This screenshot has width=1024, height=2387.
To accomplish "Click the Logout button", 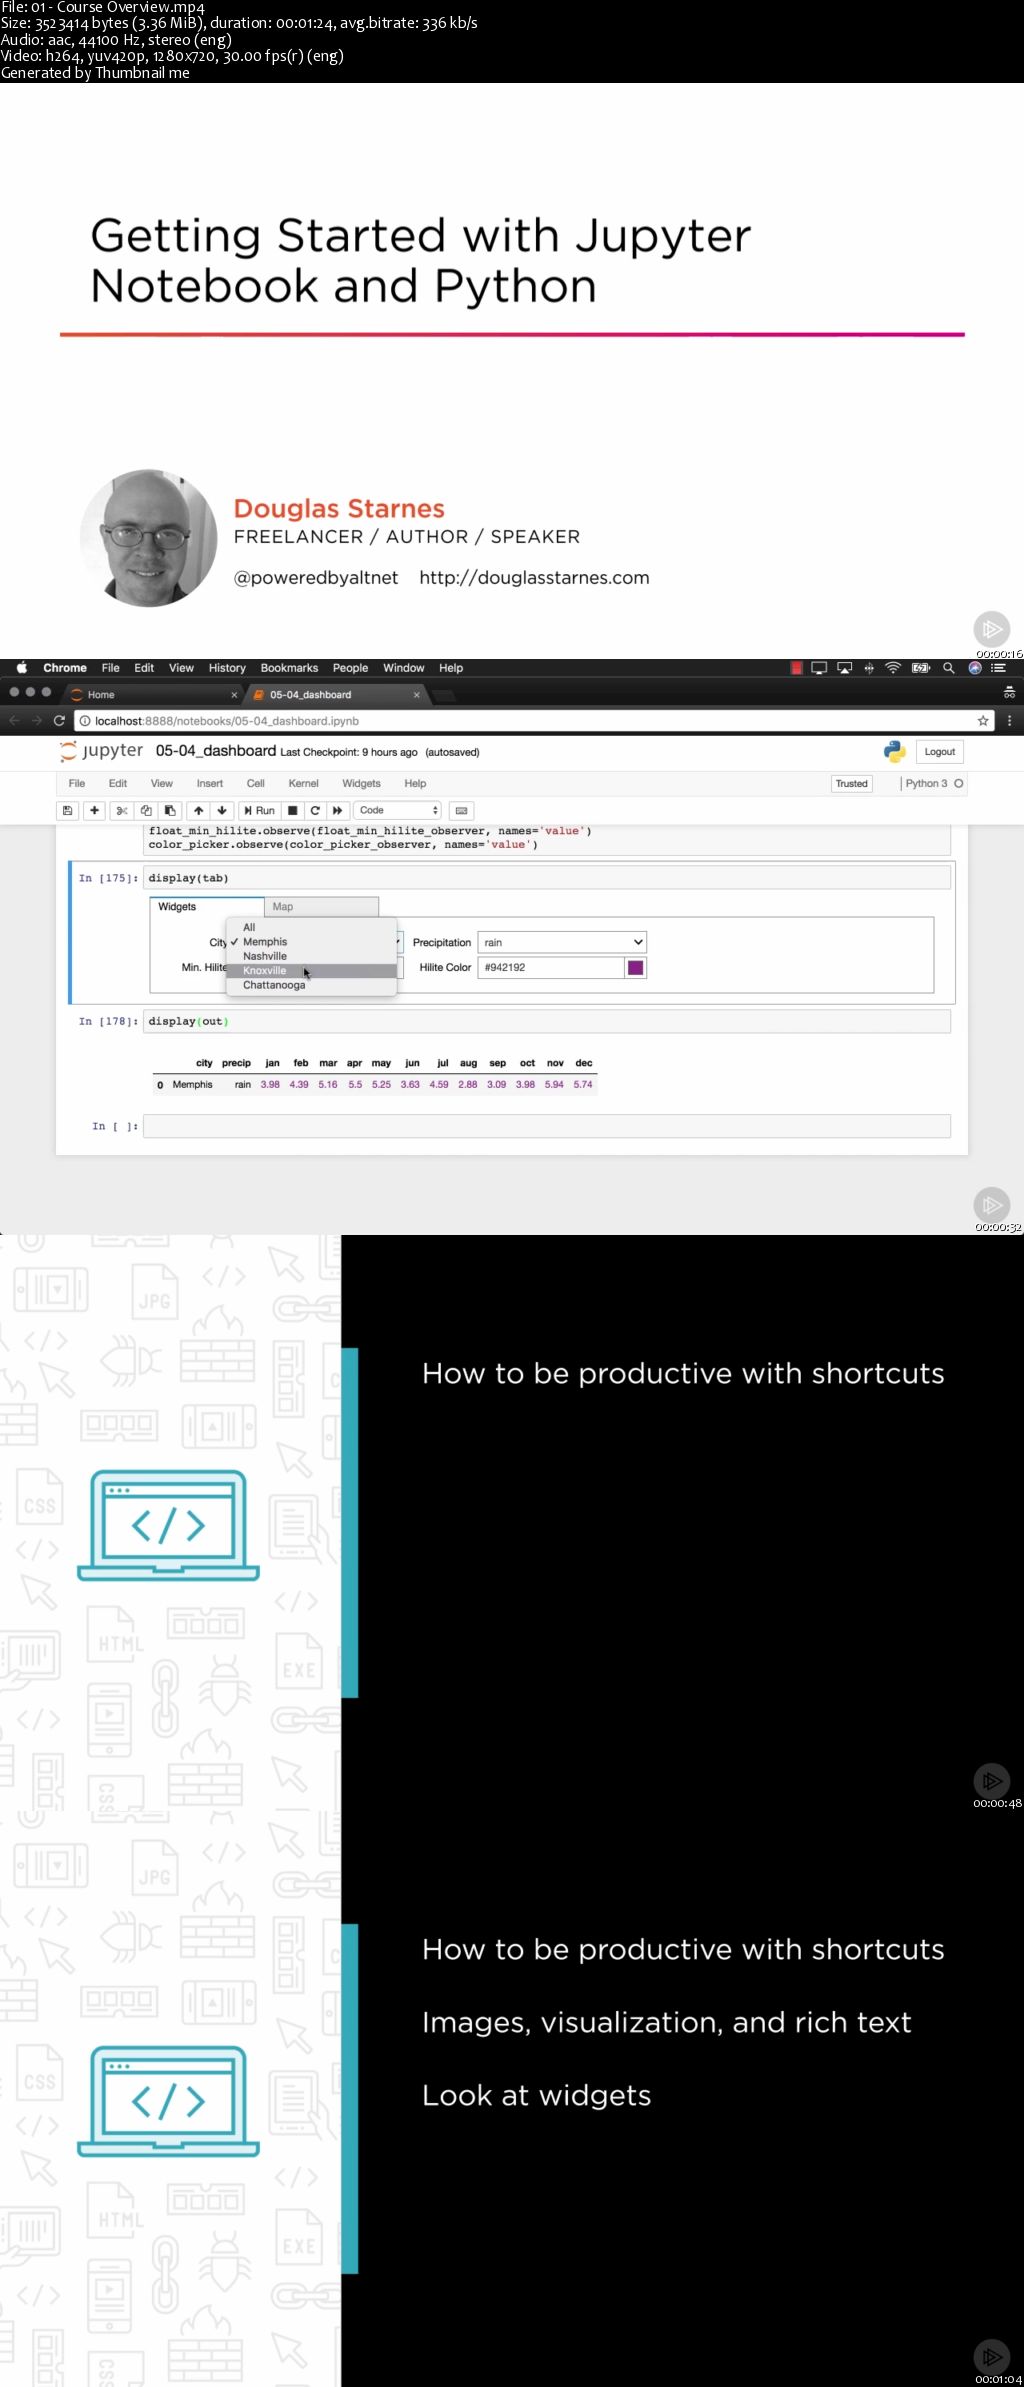I will (x=939, y=751).
